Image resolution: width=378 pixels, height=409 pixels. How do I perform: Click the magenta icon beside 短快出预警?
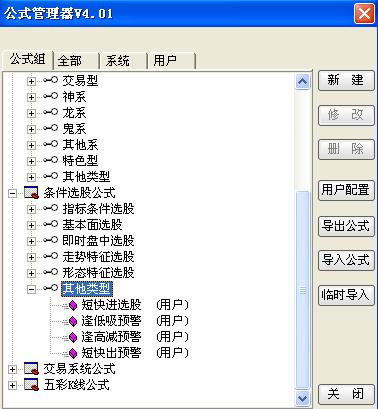click(x=73, y=353)
